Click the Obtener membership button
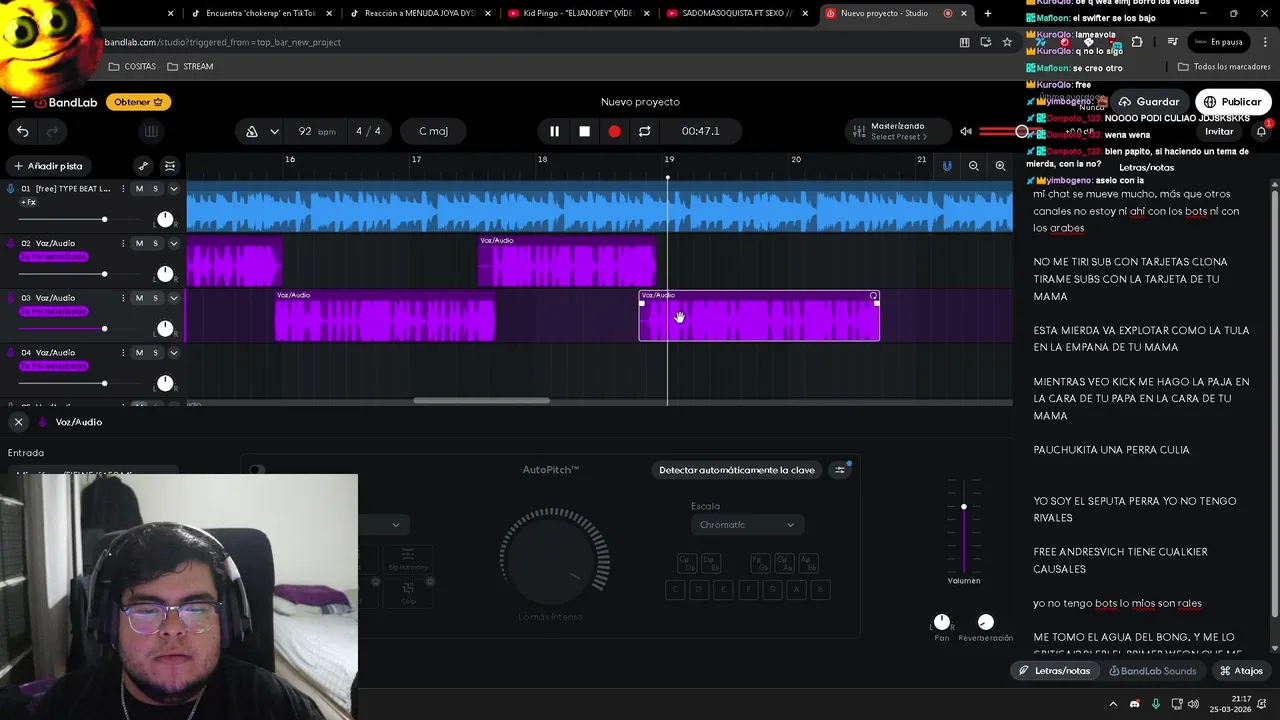This screenshot has width=1280, height=720. 138,102
